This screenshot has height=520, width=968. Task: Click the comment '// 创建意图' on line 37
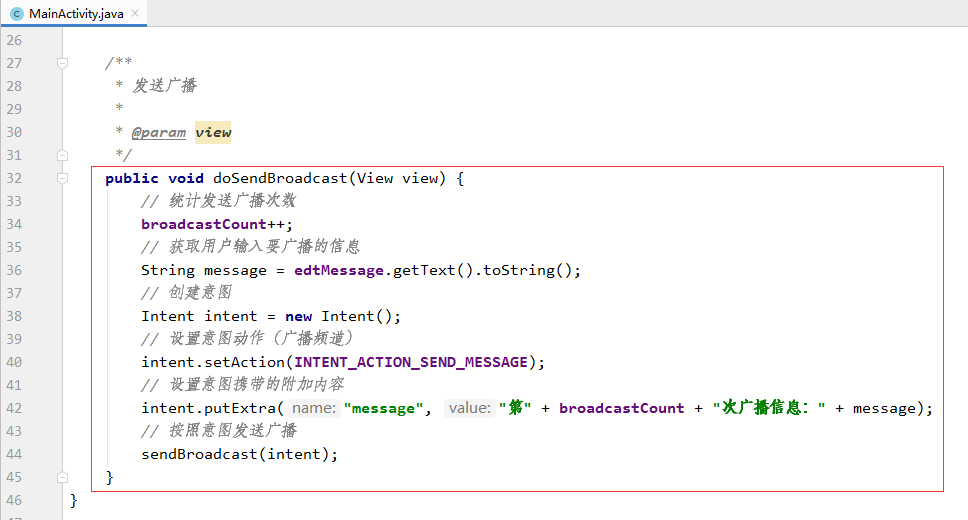pyautogui.click(x=186, y=292)
